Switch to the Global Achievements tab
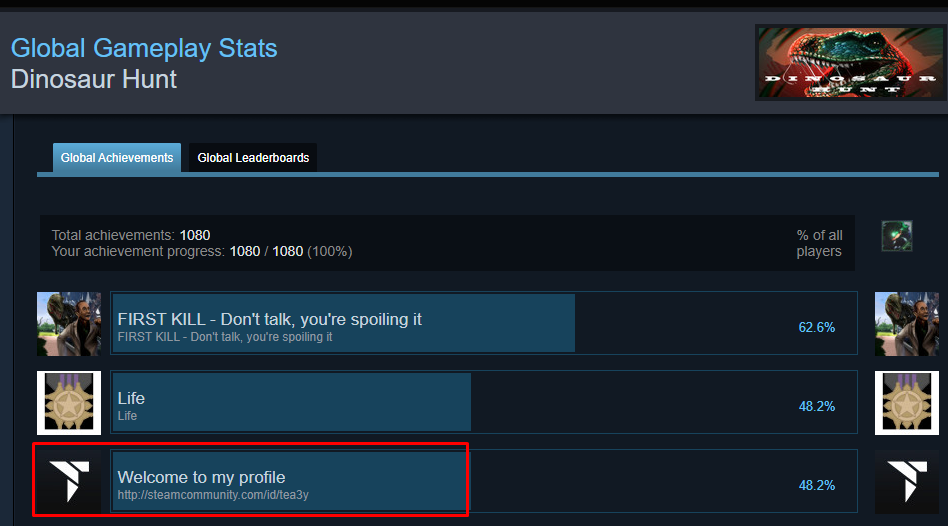 (117, 158)
